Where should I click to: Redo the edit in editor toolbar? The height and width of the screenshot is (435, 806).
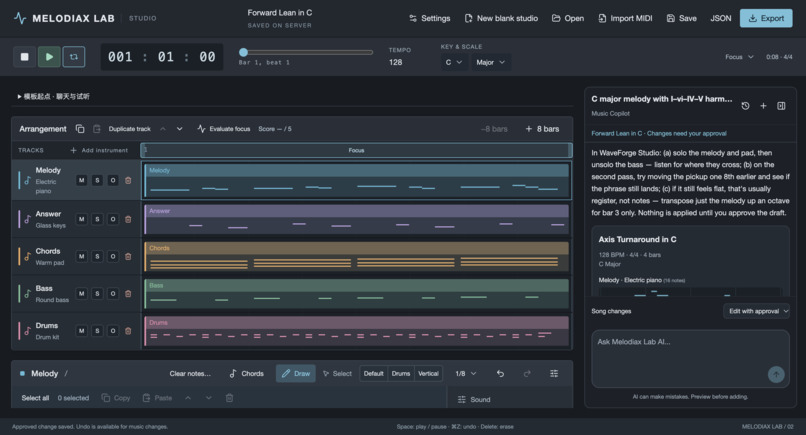pos(527,374)
